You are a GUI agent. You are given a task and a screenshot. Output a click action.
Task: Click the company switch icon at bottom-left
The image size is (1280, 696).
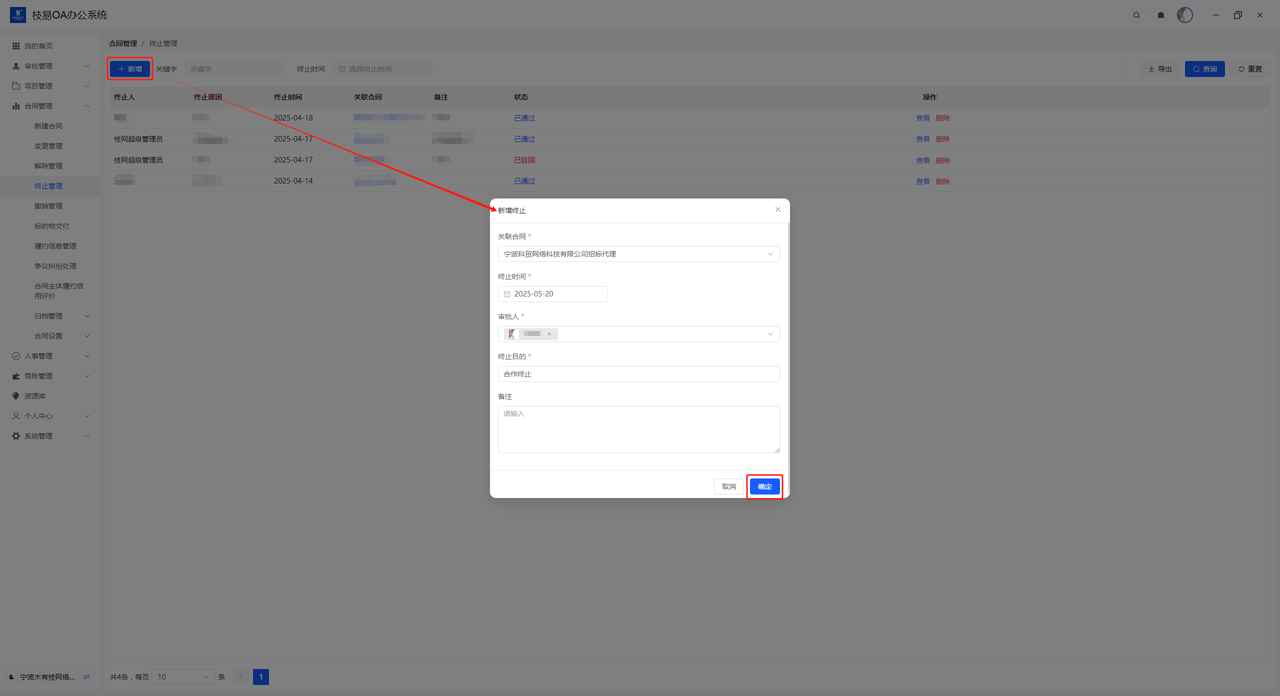point(87,677)
